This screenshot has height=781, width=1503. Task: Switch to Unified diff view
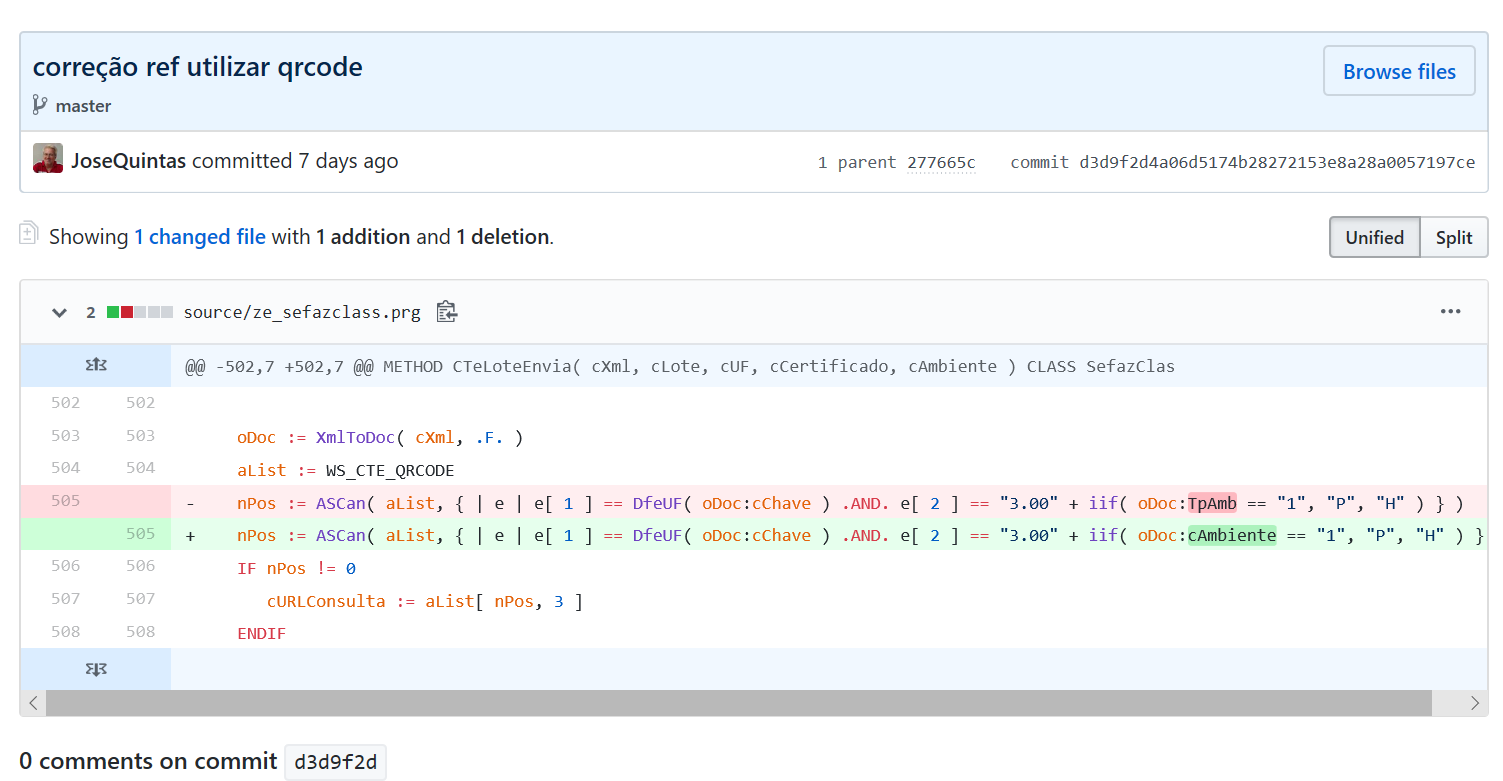[x=1374, y=238]
